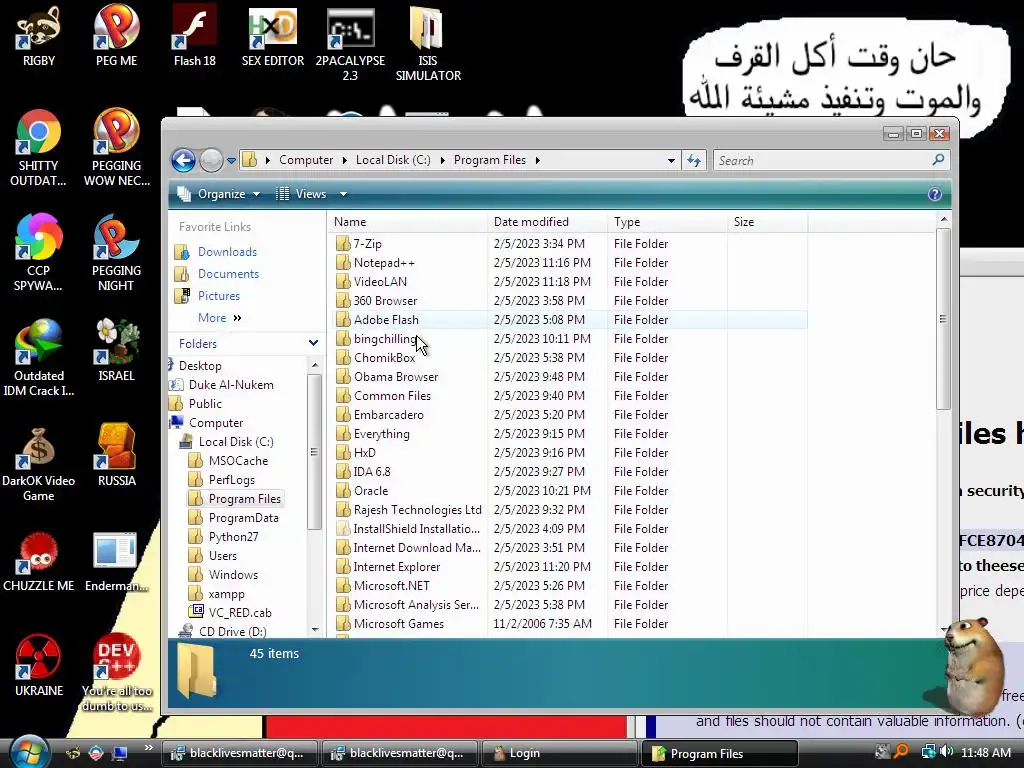Launch Flash 18 shortcut
Viewport: 1024px width, 768px height.
click(195, 36)
